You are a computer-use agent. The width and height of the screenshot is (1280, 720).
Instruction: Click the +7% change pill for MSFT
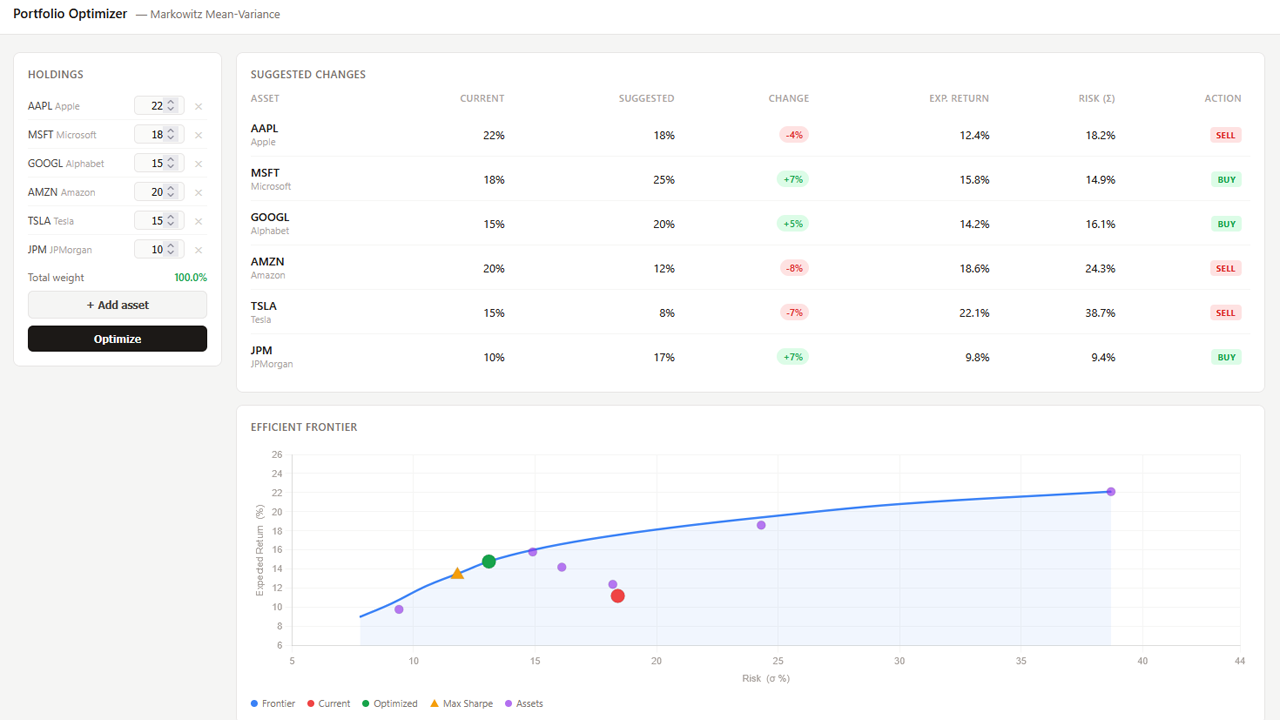[x=793, y=179]
